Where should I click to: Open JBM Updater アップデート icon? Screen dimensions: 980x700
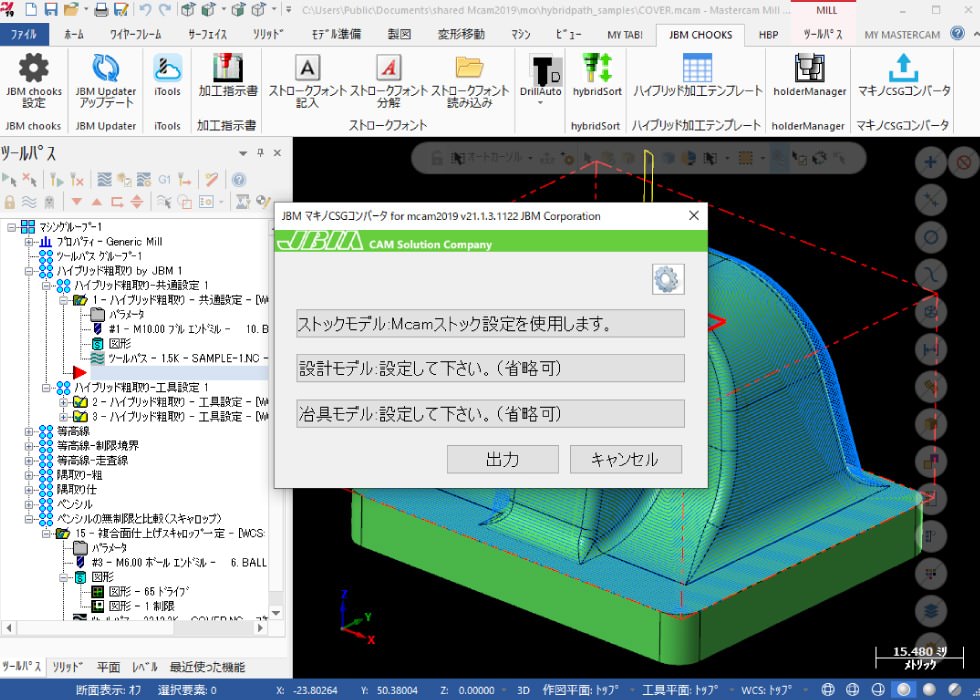(106, 69)
